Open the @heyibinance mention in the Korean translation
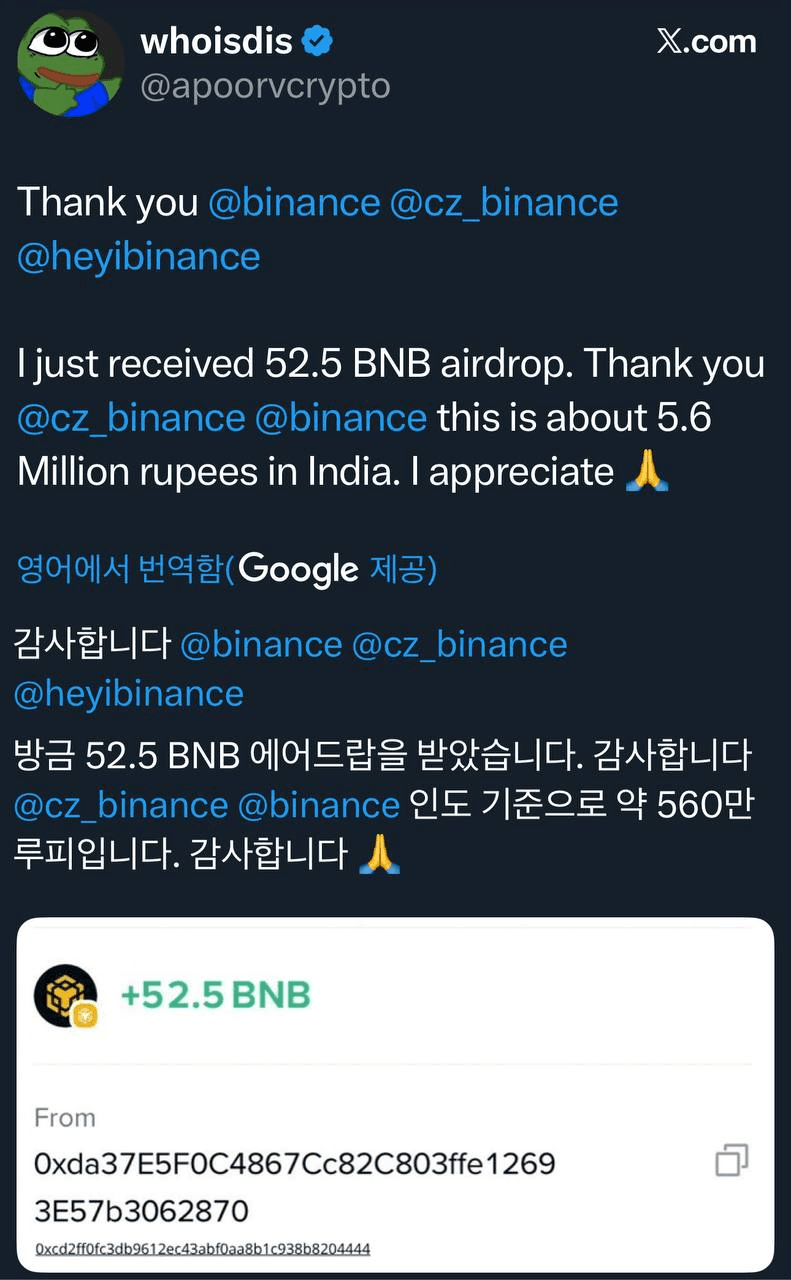The height and width of the screenshot is (1280, 791). pos(129,693)
